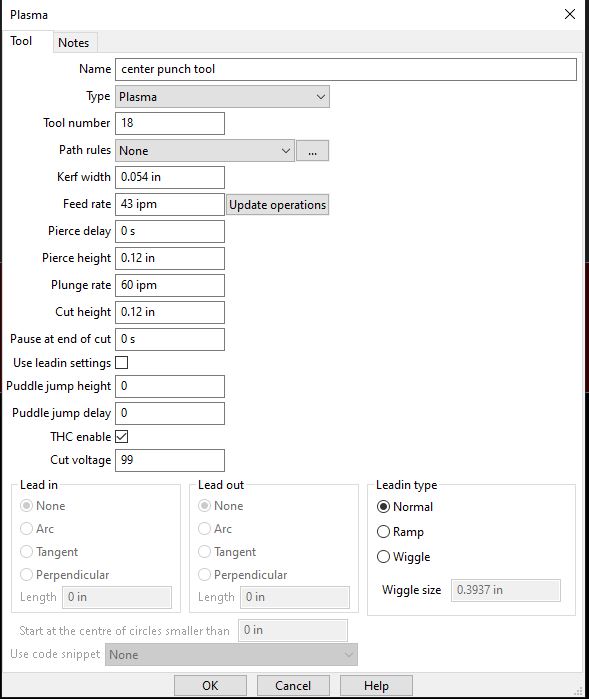Uncheck the THC enable checkbox
The width and height of the screenshot is (589, 699).
122,436
